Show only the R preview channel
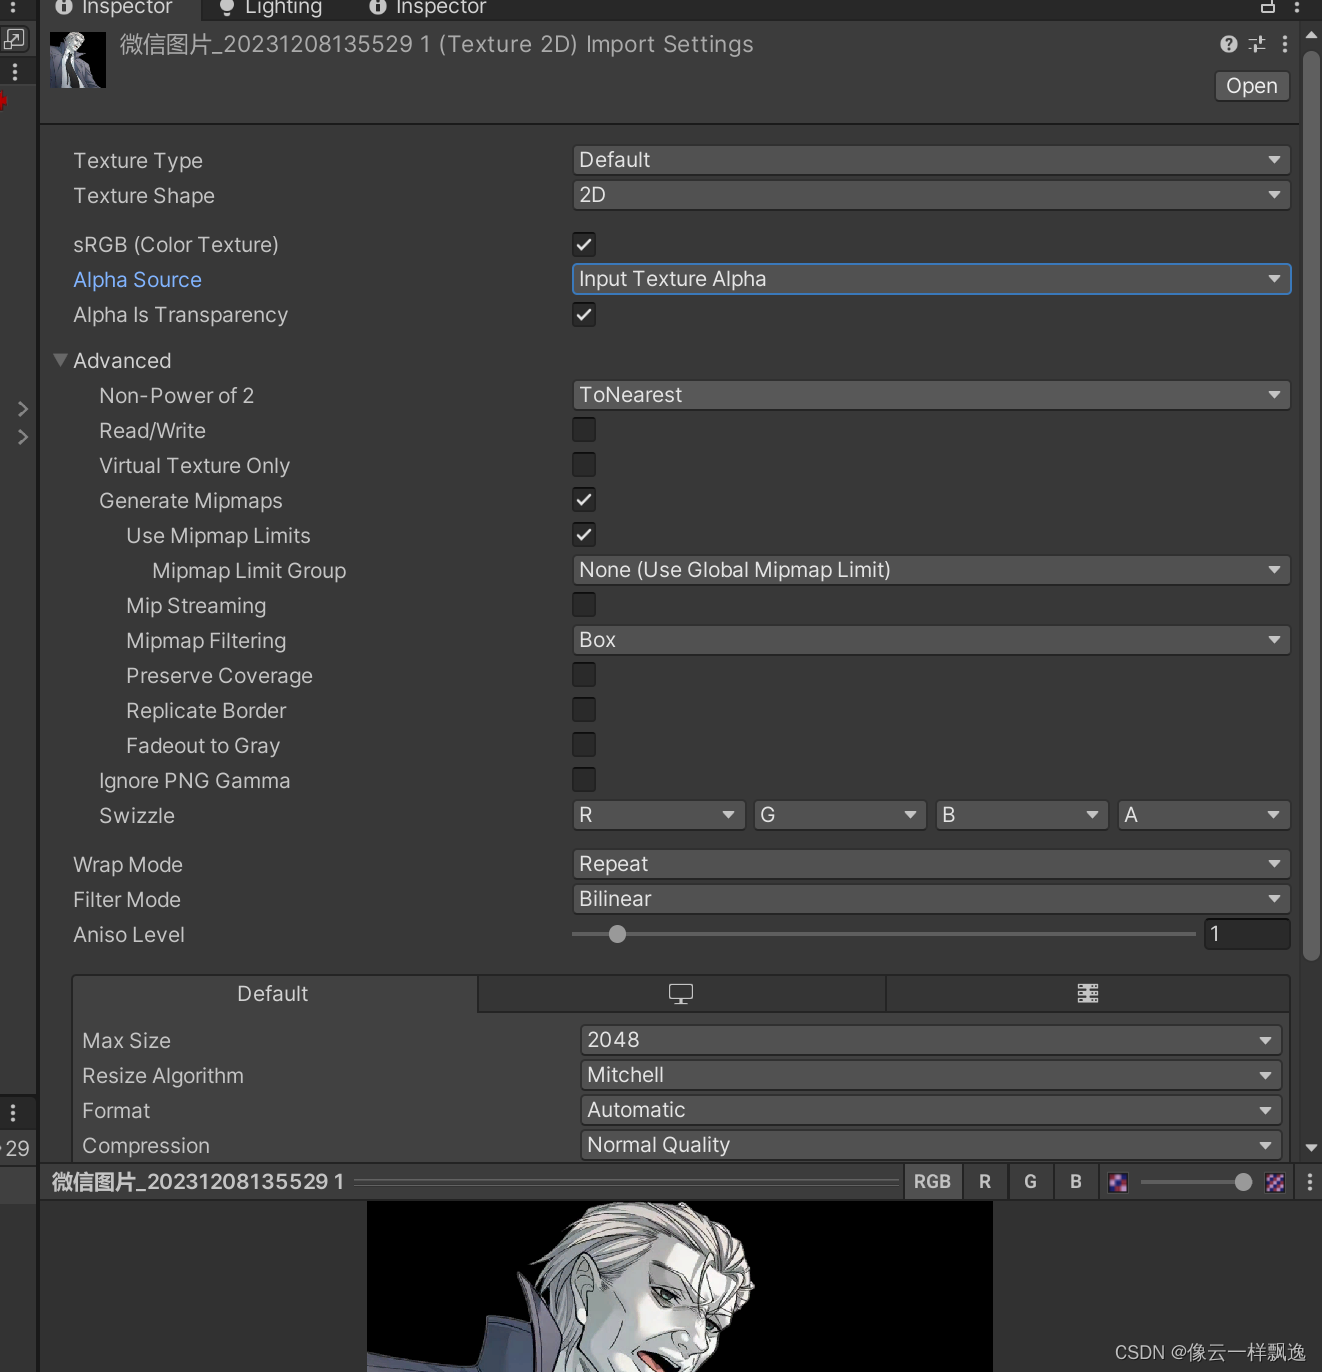This screenshot has width=1322, height=1372. 985,1182
